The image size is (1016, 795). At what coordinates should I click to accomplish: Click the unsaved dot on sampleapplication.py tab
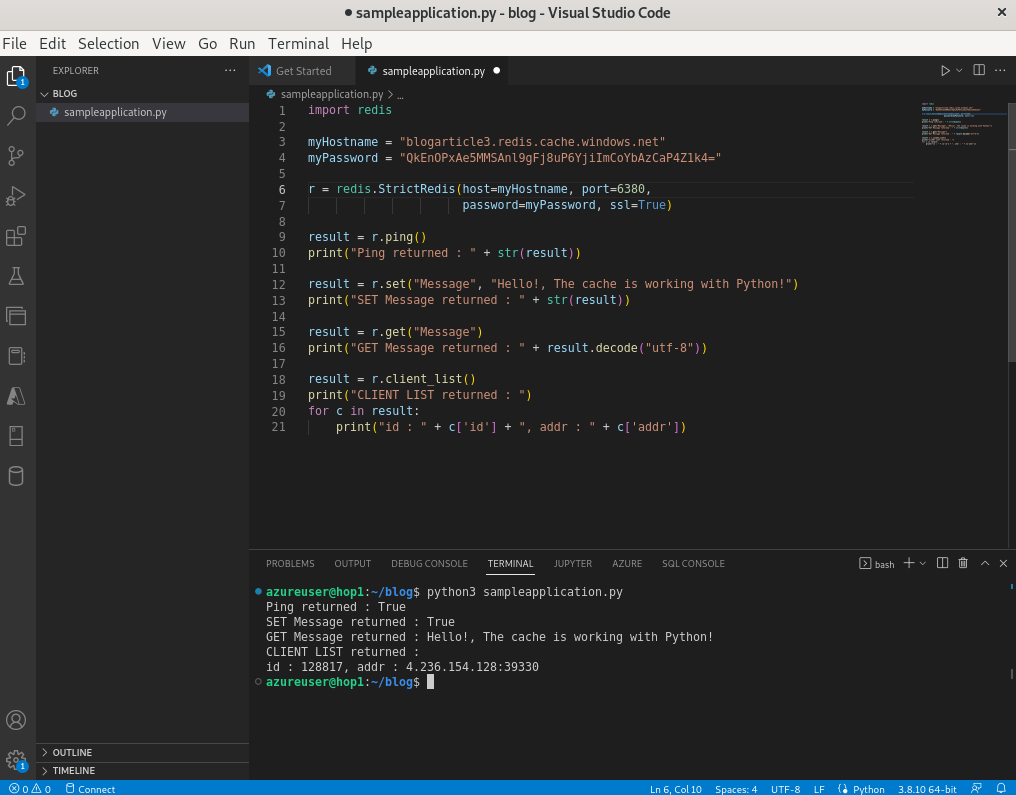[496, 71]
